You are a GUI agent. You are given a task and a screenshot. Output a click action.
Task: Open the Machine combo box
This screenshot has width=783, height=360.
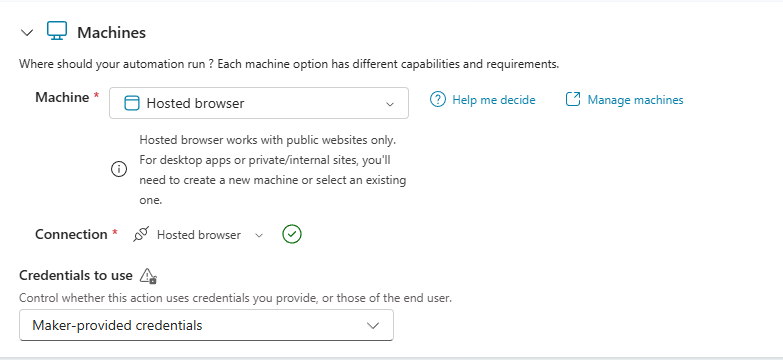(x=259, y=103)
